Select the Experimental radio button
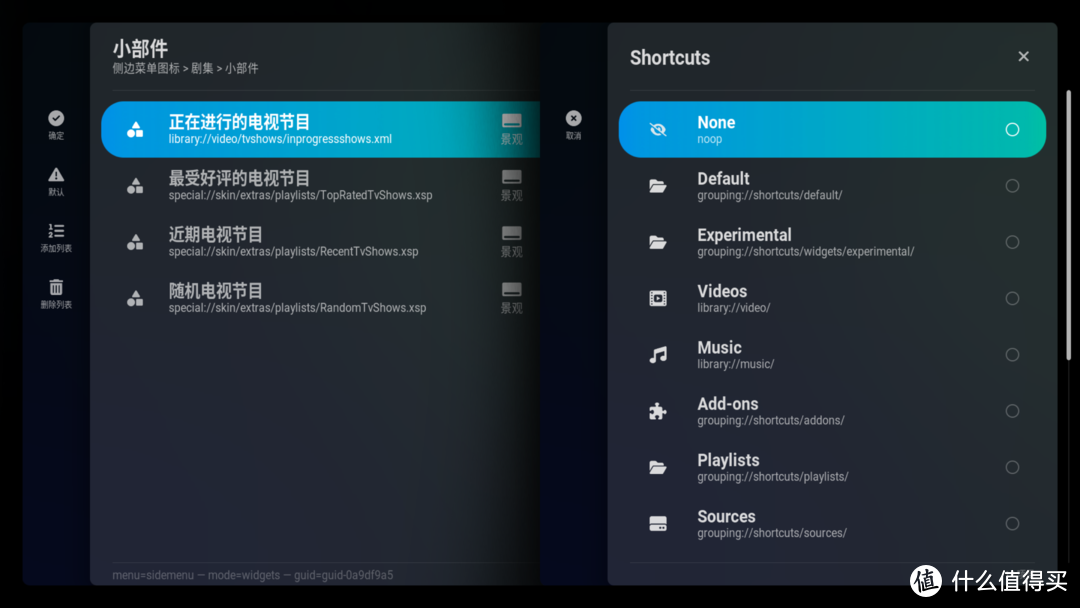Image resolution: width=1080 pixels, height=608 pixels. coord(1012,242)
